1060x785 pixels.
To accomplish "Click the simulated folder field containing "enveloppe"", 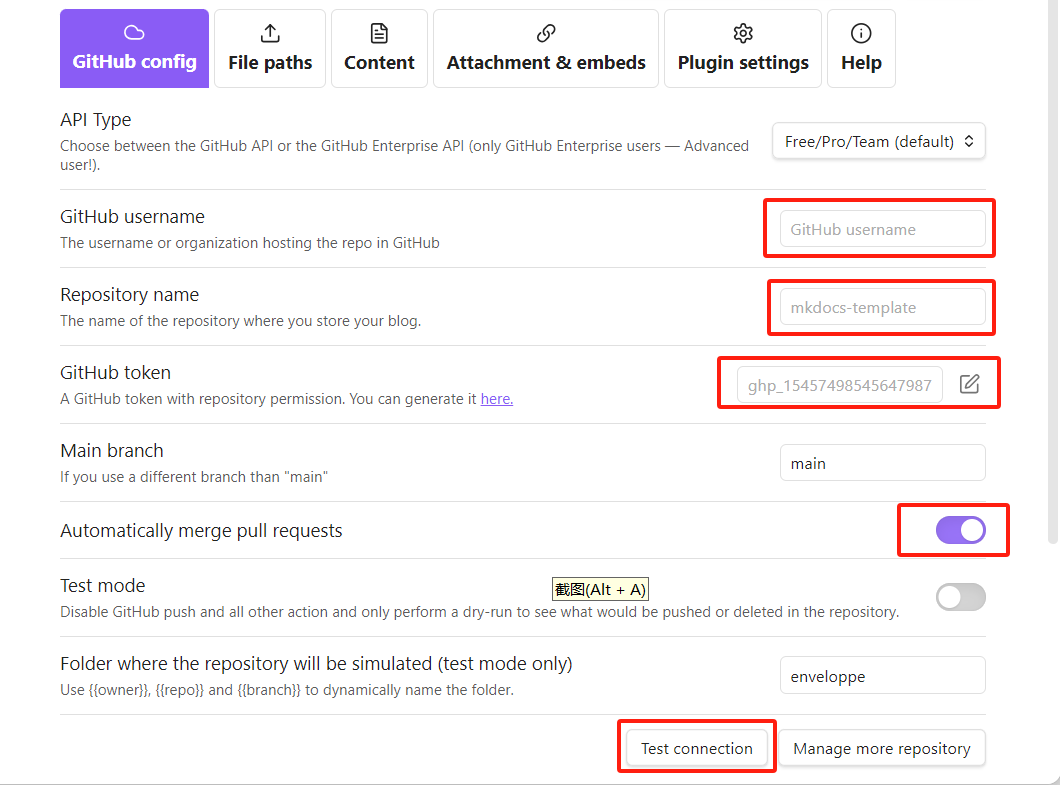I will [x=882, y=676].
